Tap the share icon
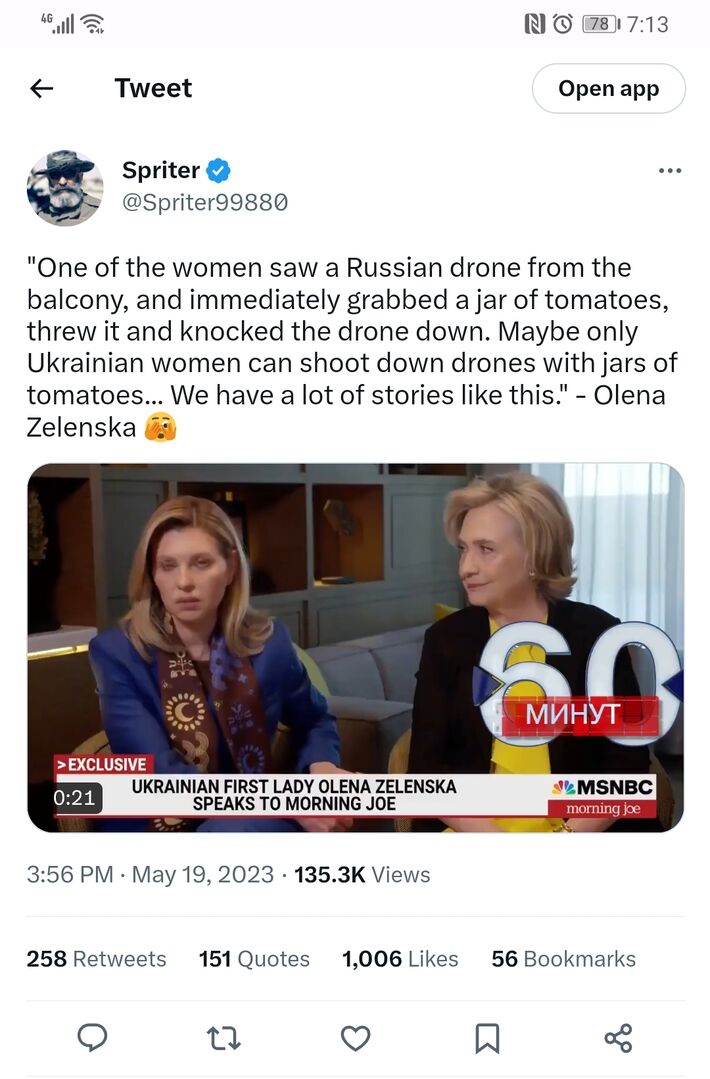 point(618,1038)
